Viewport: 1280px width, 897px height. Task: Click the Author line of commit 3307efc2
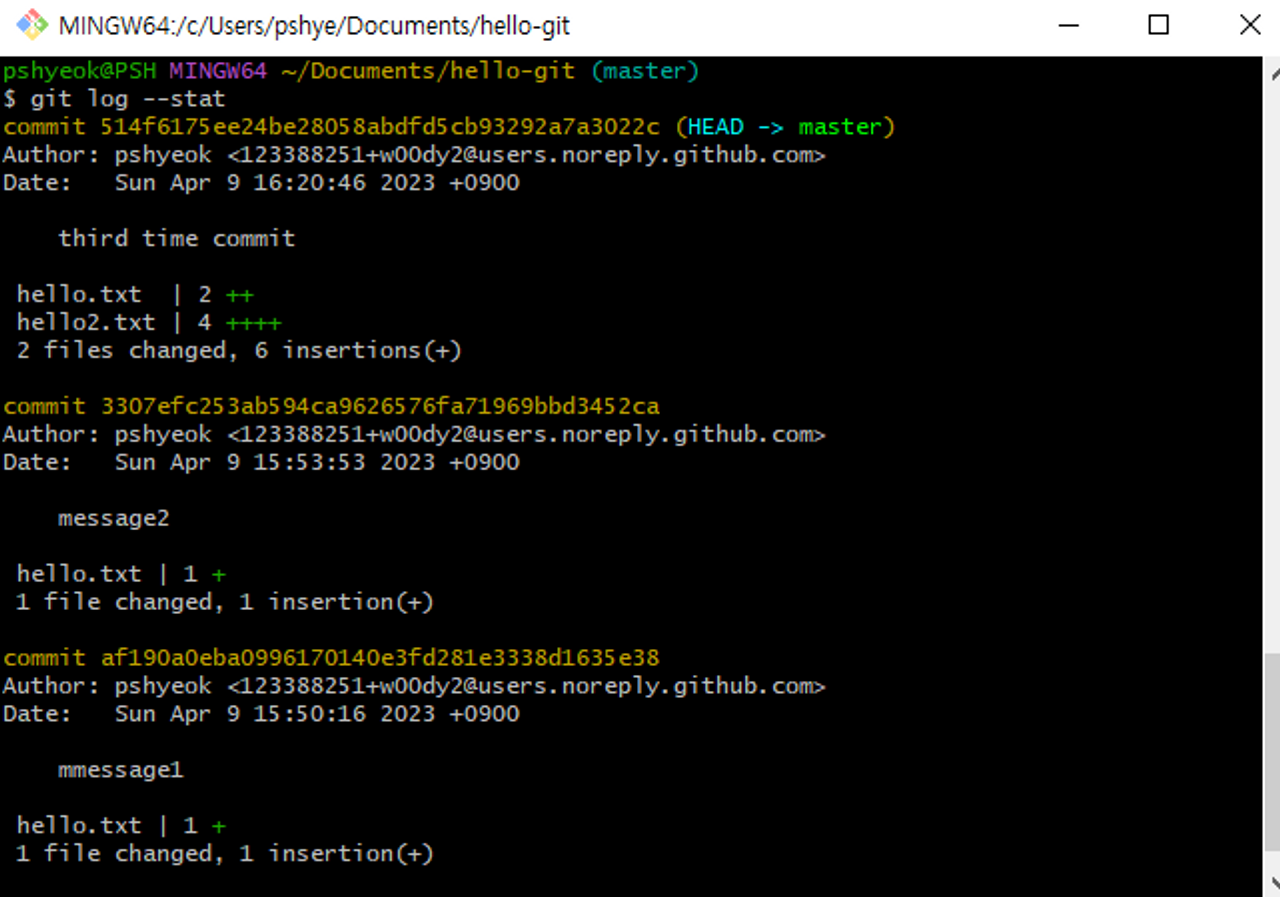point(414,434)
